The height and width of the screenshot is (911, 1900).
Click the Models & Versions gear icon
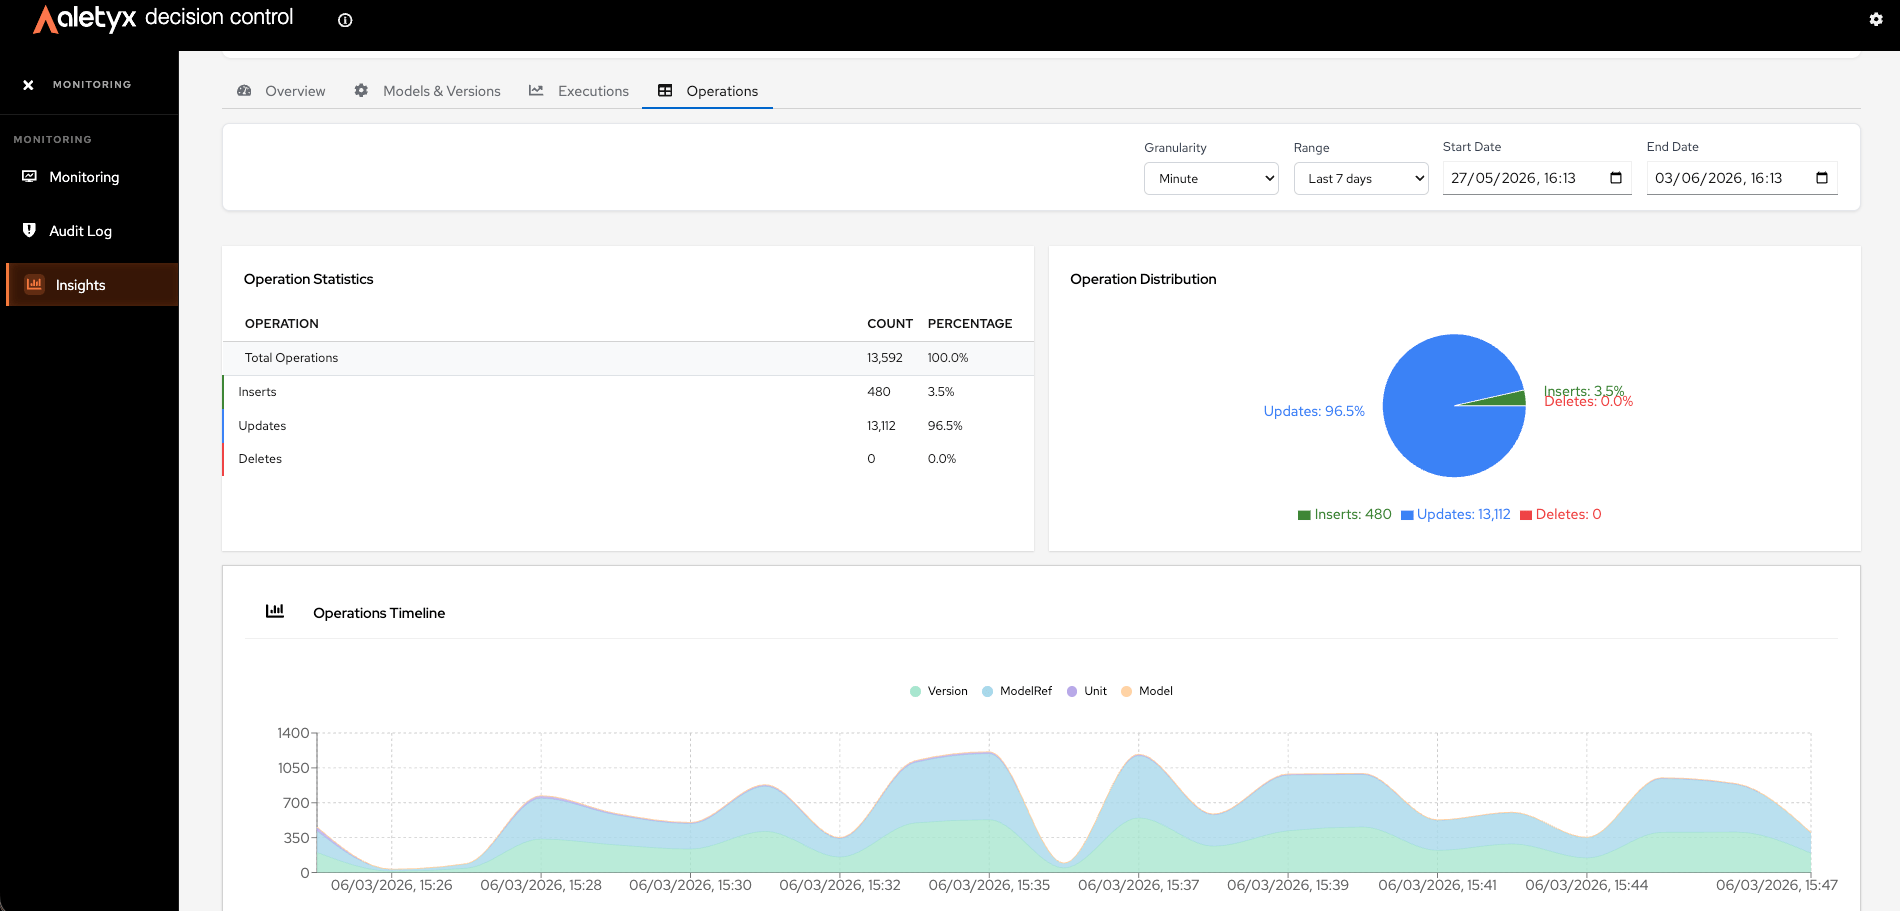(x=361, y=90)
